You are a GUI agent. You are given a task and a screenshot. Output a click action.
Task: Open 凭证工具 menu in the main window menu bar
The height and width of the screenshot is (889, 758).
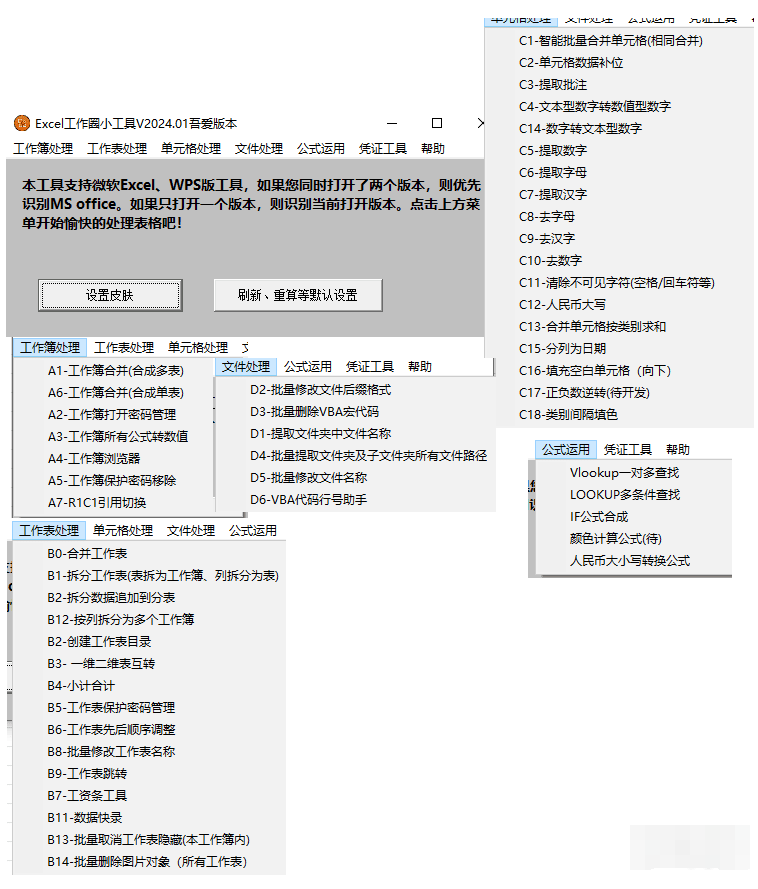point(383,149)
